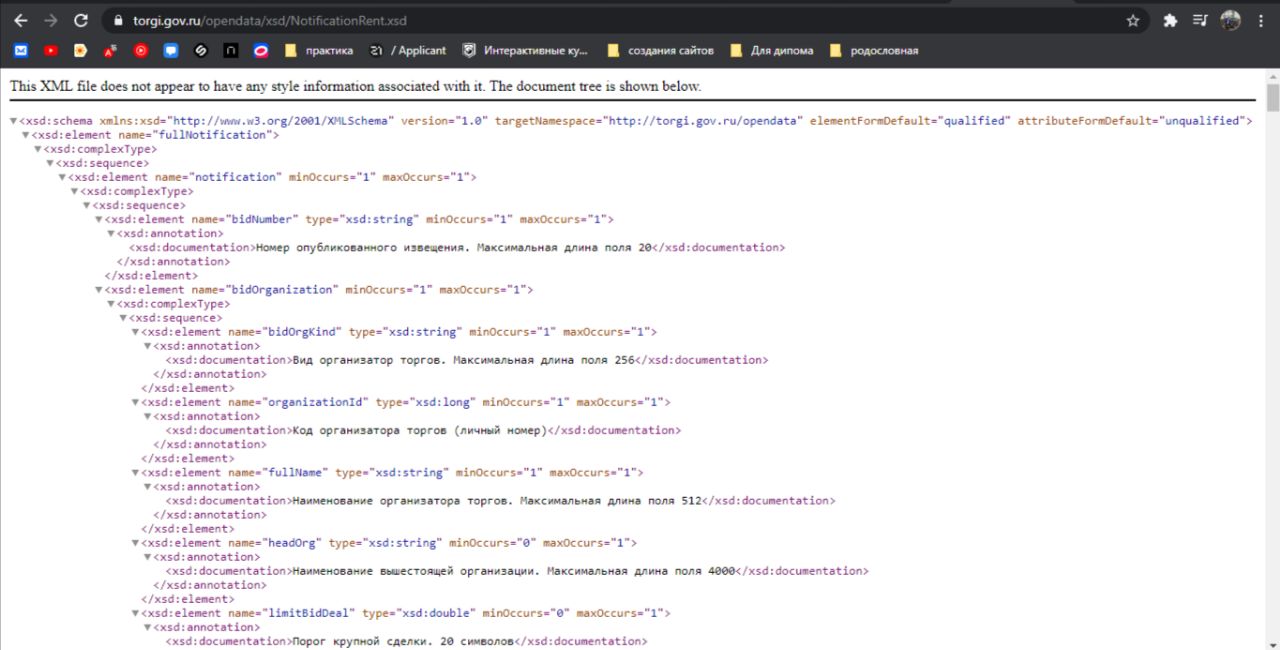View site info via the lock icon
Screen dimensions: 1280x650
click(118, 20)
